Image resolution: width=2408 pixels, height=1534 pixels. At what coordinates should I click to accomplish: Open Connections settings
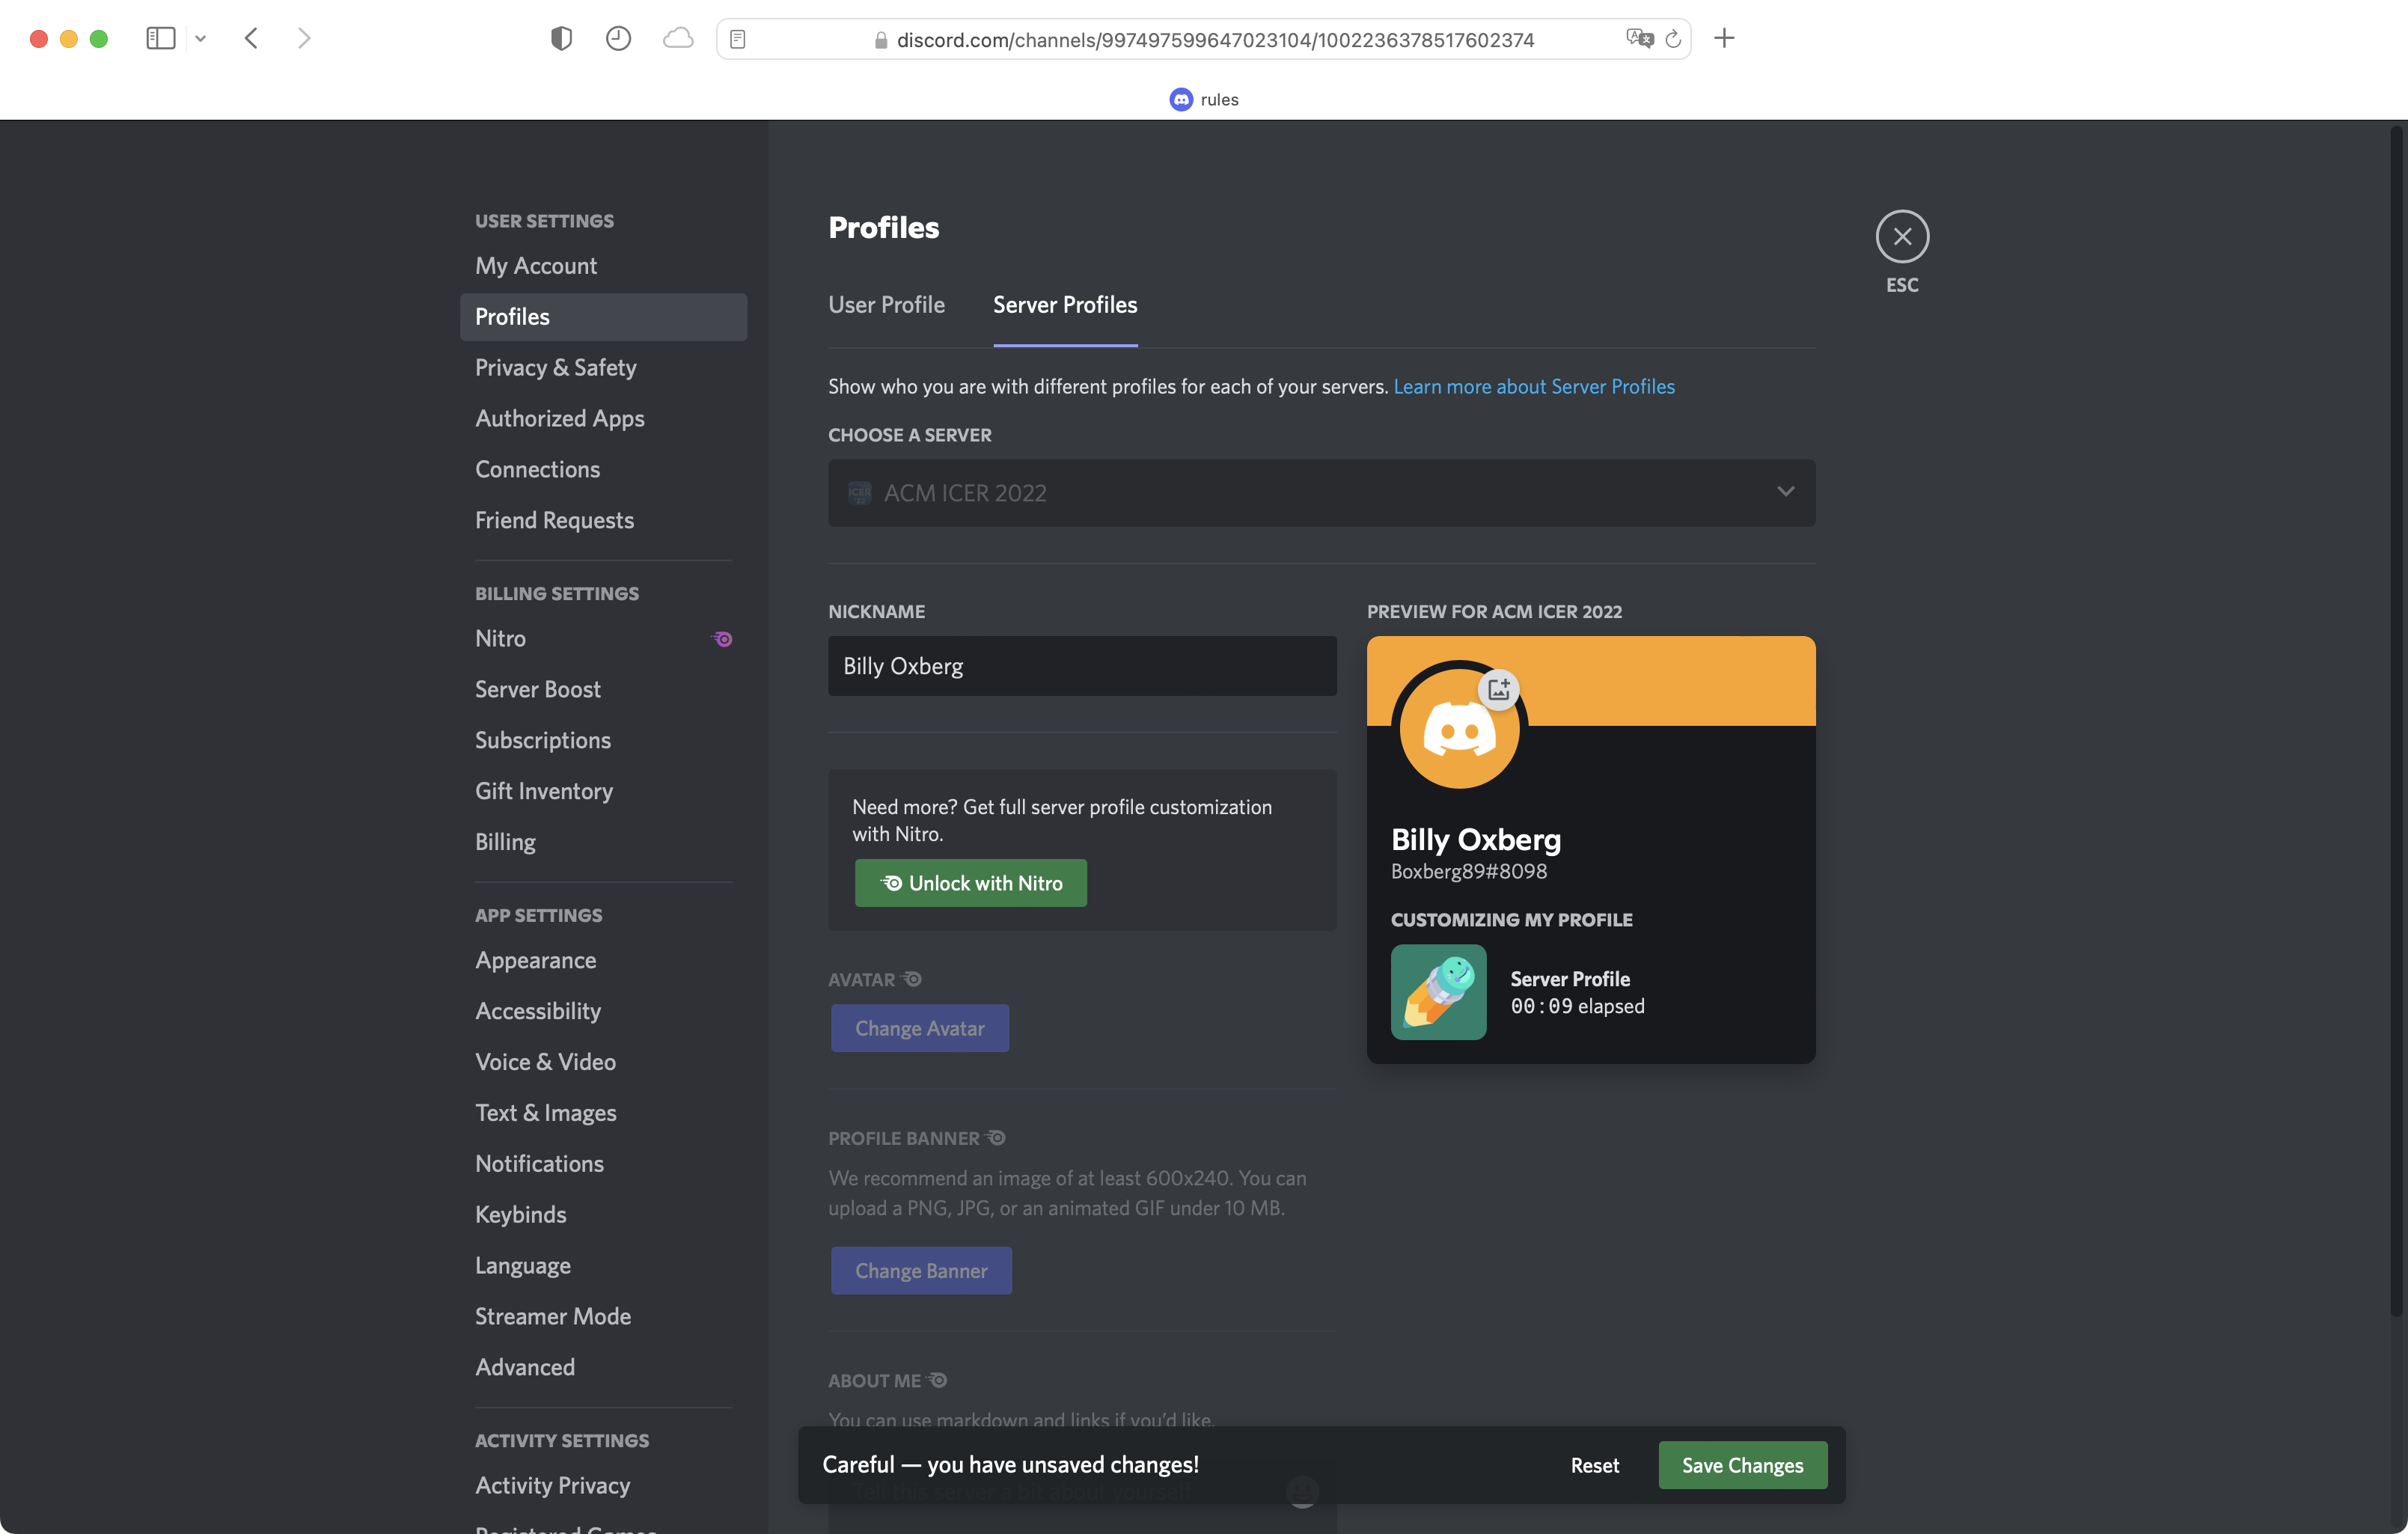[x=603, y=470]
